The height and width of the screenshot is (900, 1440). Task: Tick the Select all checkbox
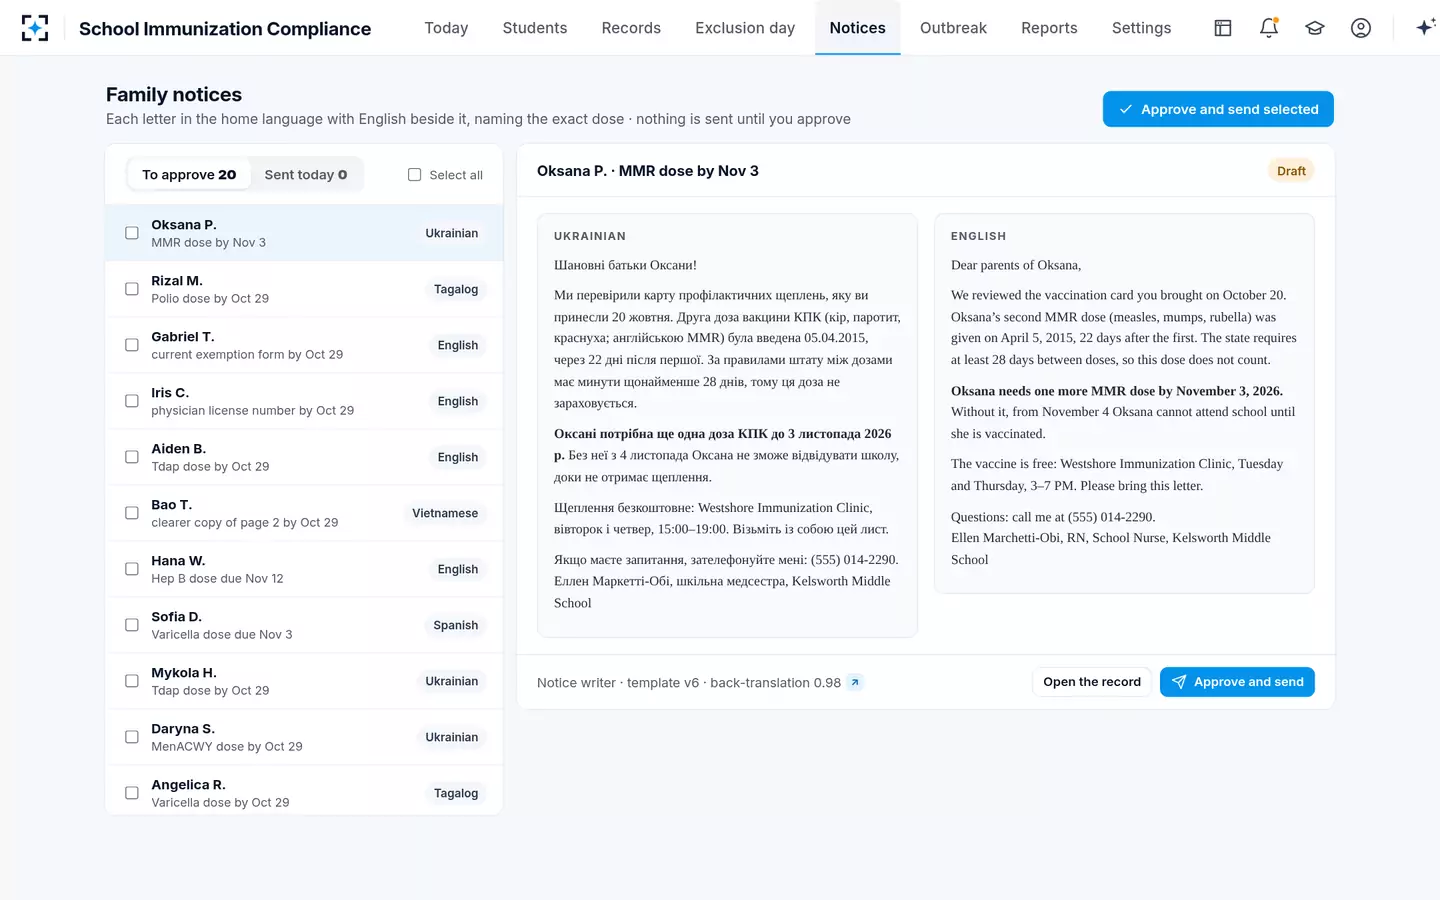(414, 175)
